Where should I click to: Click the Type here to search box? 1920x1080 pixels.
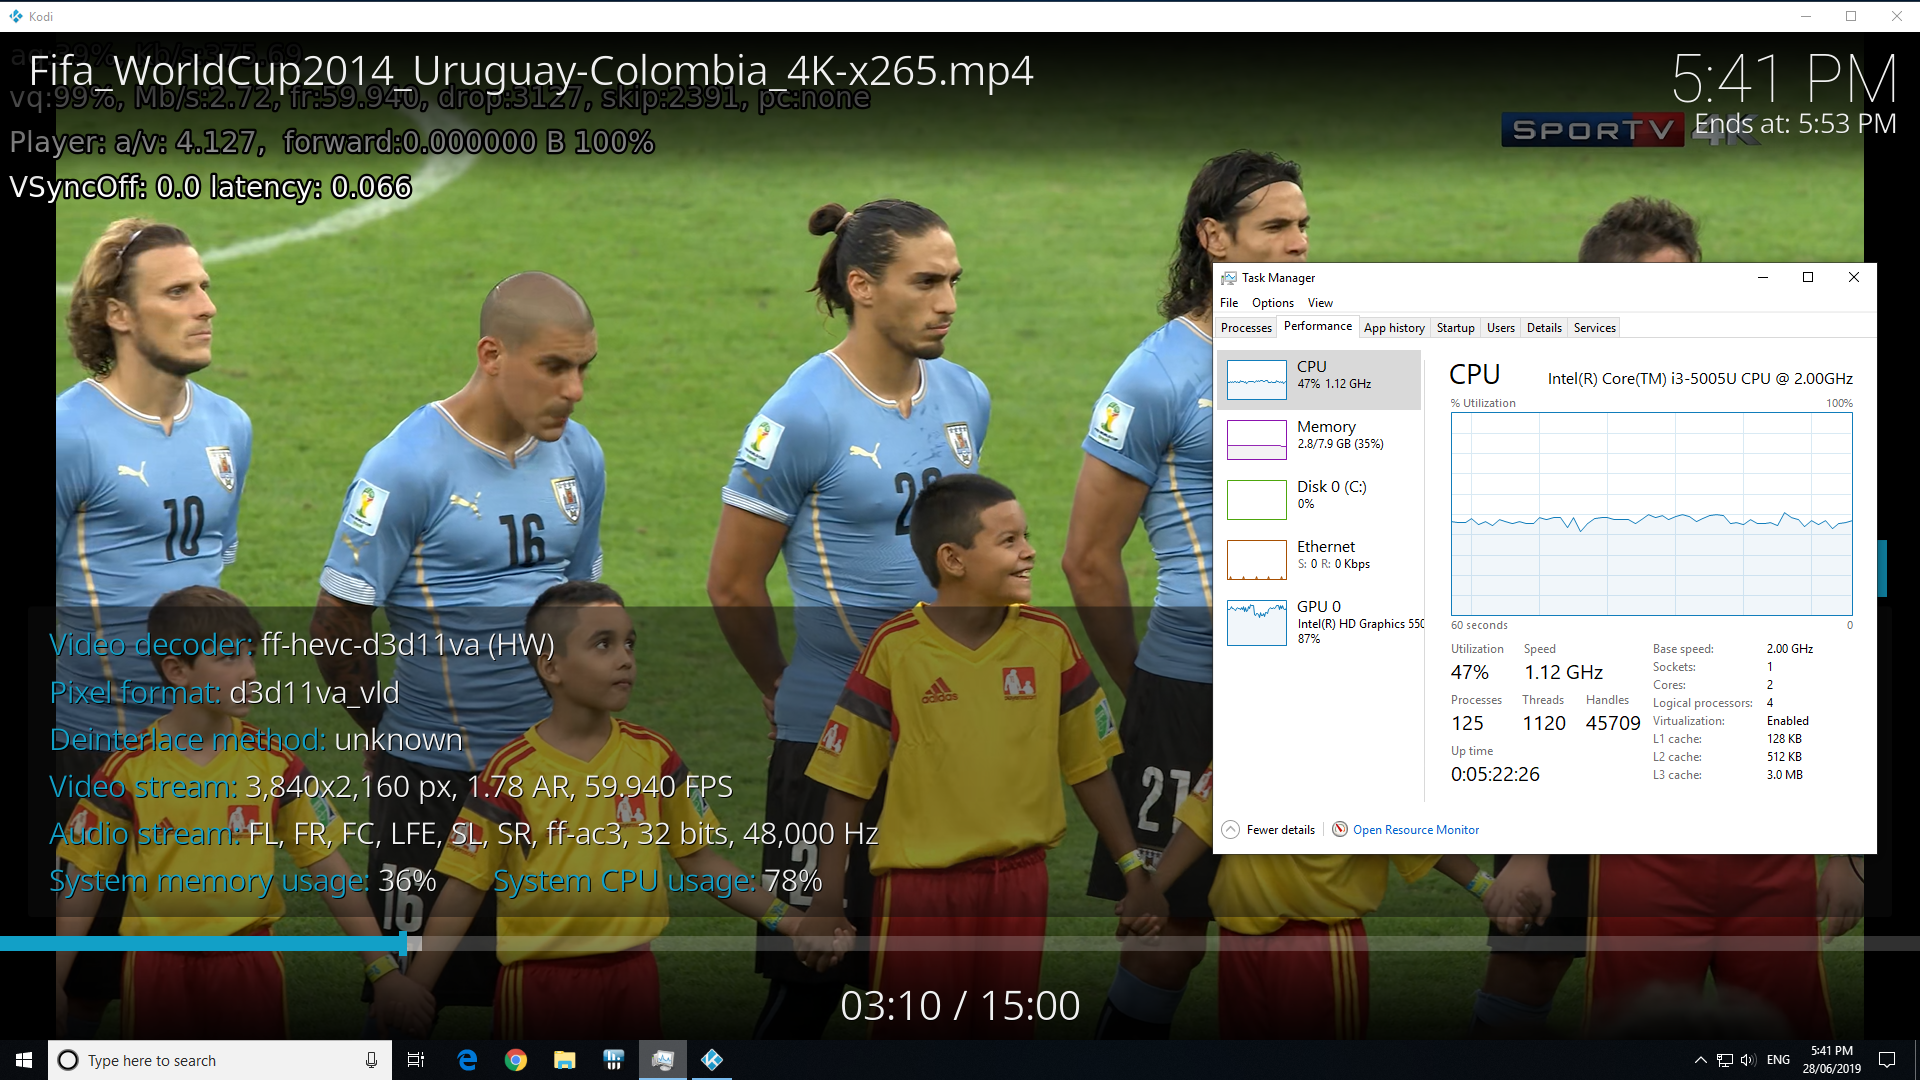coord(219,1060)
